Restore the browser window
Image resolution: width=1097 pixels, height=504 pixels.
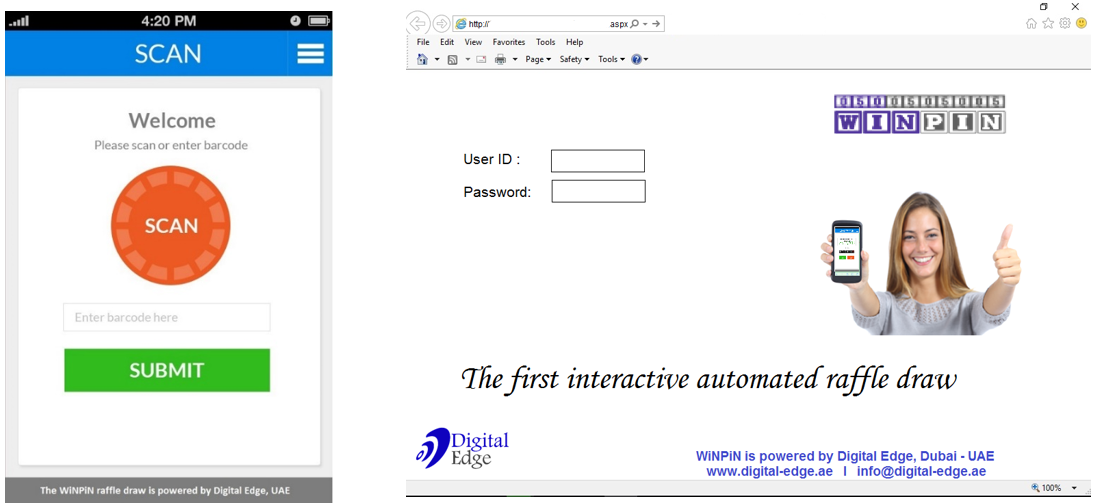pos(1044,6)
